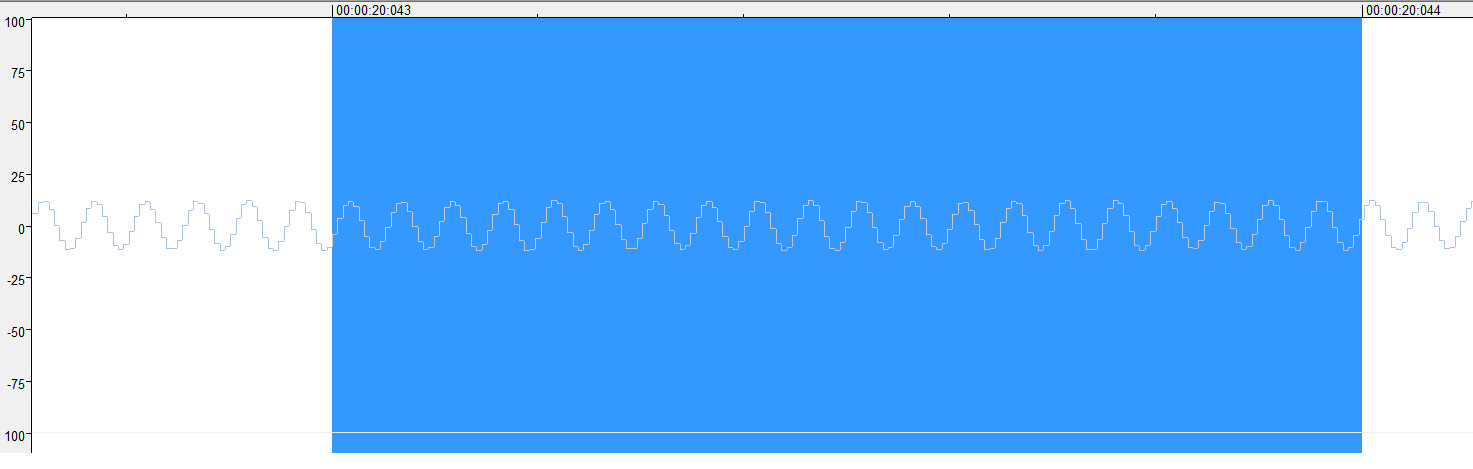Click the 0 amplitude scale label
The width and height of the screenshot is (1473, 469).
click(x=21, y=227)
